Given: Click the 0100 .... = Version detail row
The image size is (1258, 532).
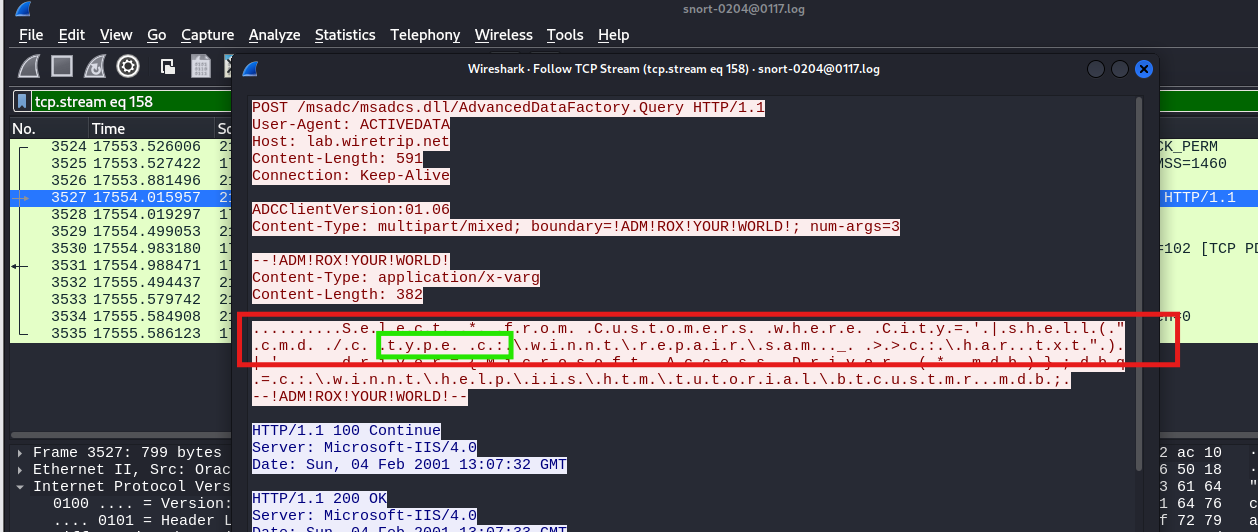Looking at the screenshot, I should [142, 503].
